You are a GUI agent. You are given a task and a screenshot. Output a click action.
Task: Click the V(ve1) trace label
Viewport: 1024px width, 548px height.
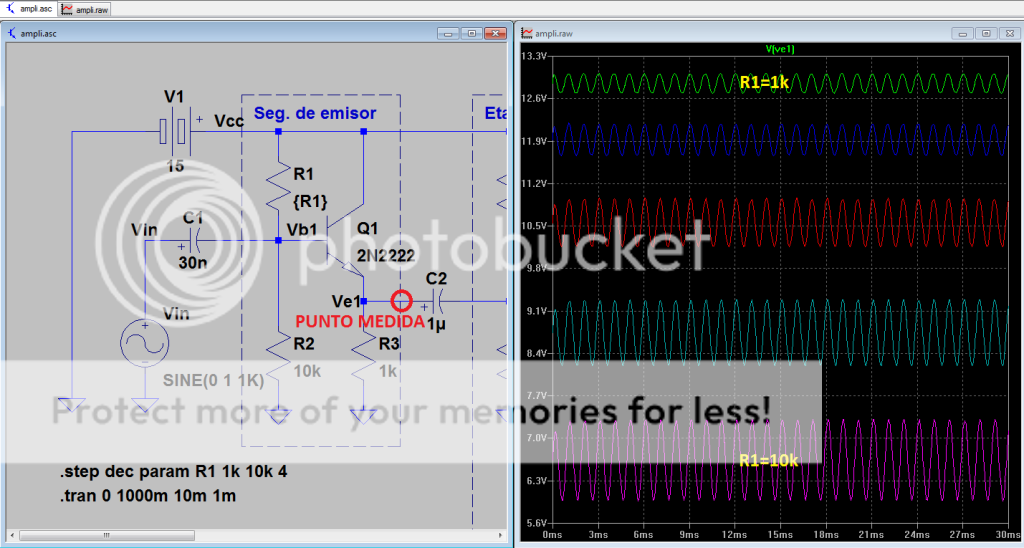tap(780, 49)
